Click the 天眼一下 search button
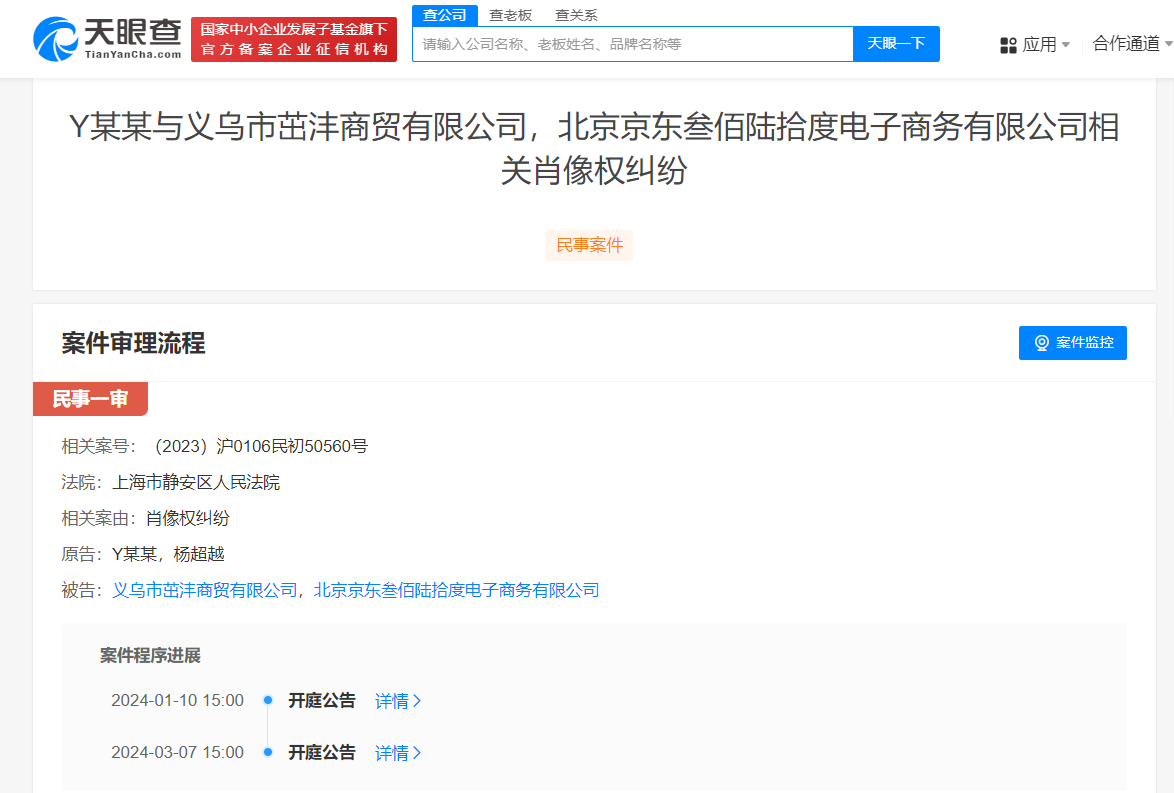The height and width of the screenshot is (793, 1174). pyautogui.click(x=896, y=44)
